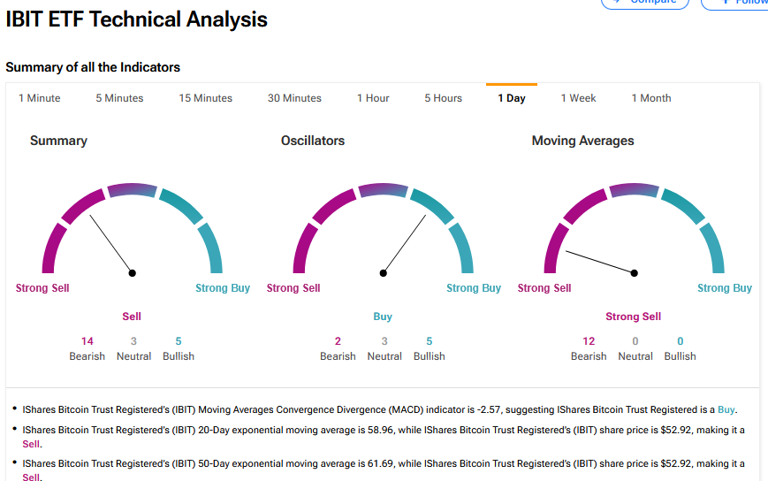
Task: Click the Sell link after 20-Day EMA text
Action: (x=32, y=444)
